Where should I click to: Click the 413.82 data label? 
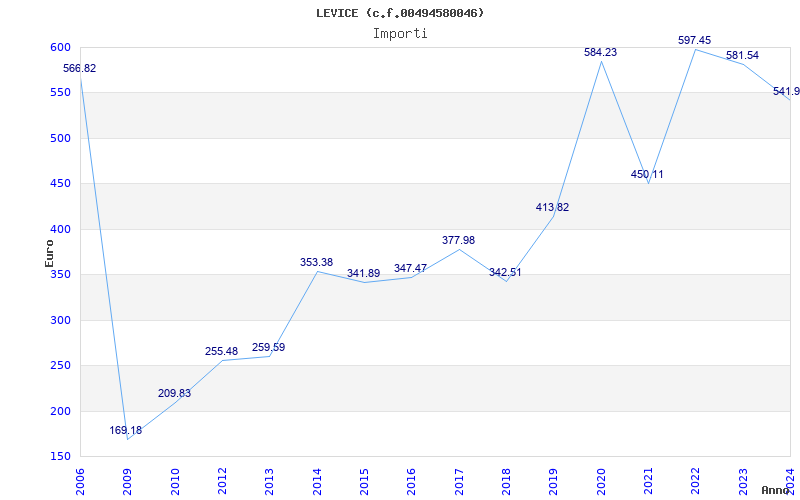tap(552, 208)
